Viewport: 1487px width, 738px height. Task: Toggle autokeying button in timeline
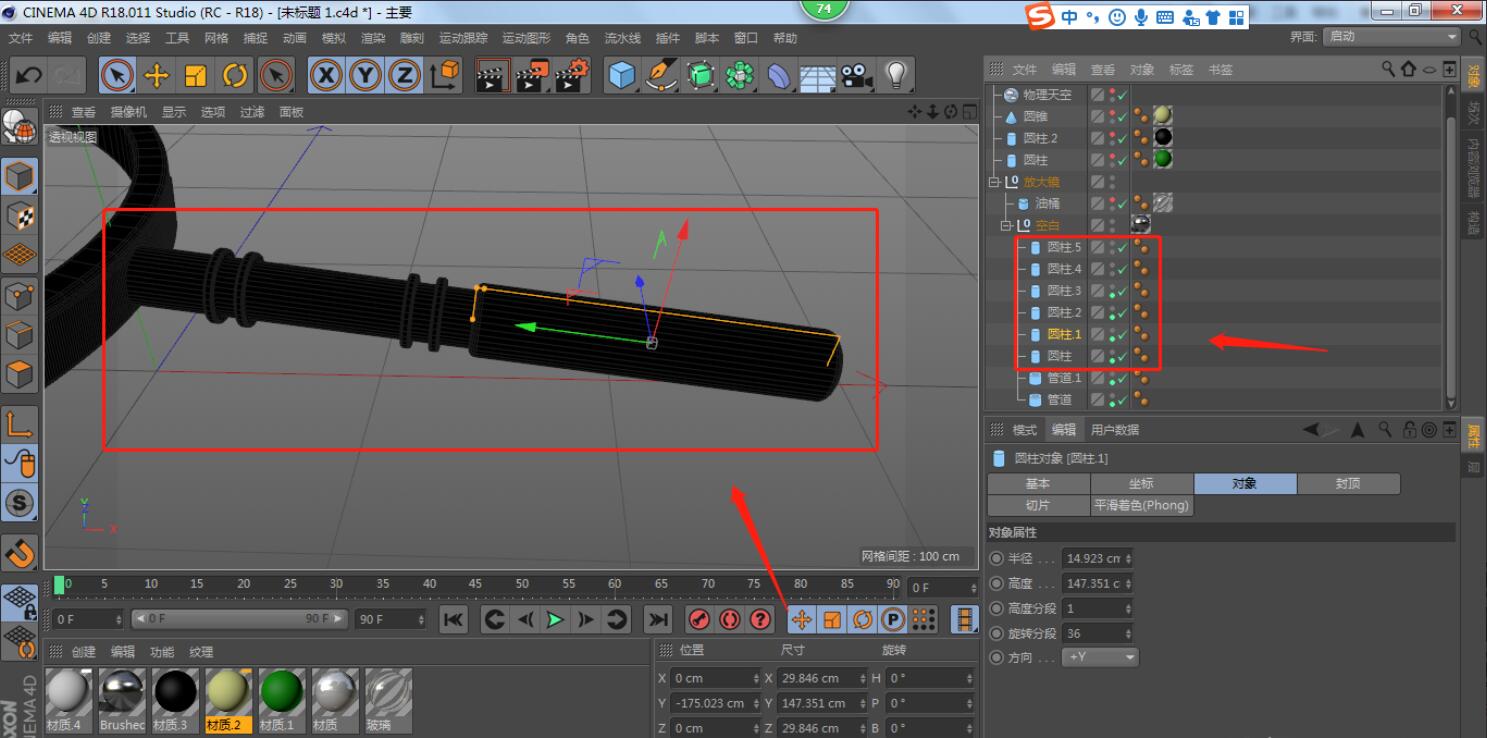coord(730,620)
